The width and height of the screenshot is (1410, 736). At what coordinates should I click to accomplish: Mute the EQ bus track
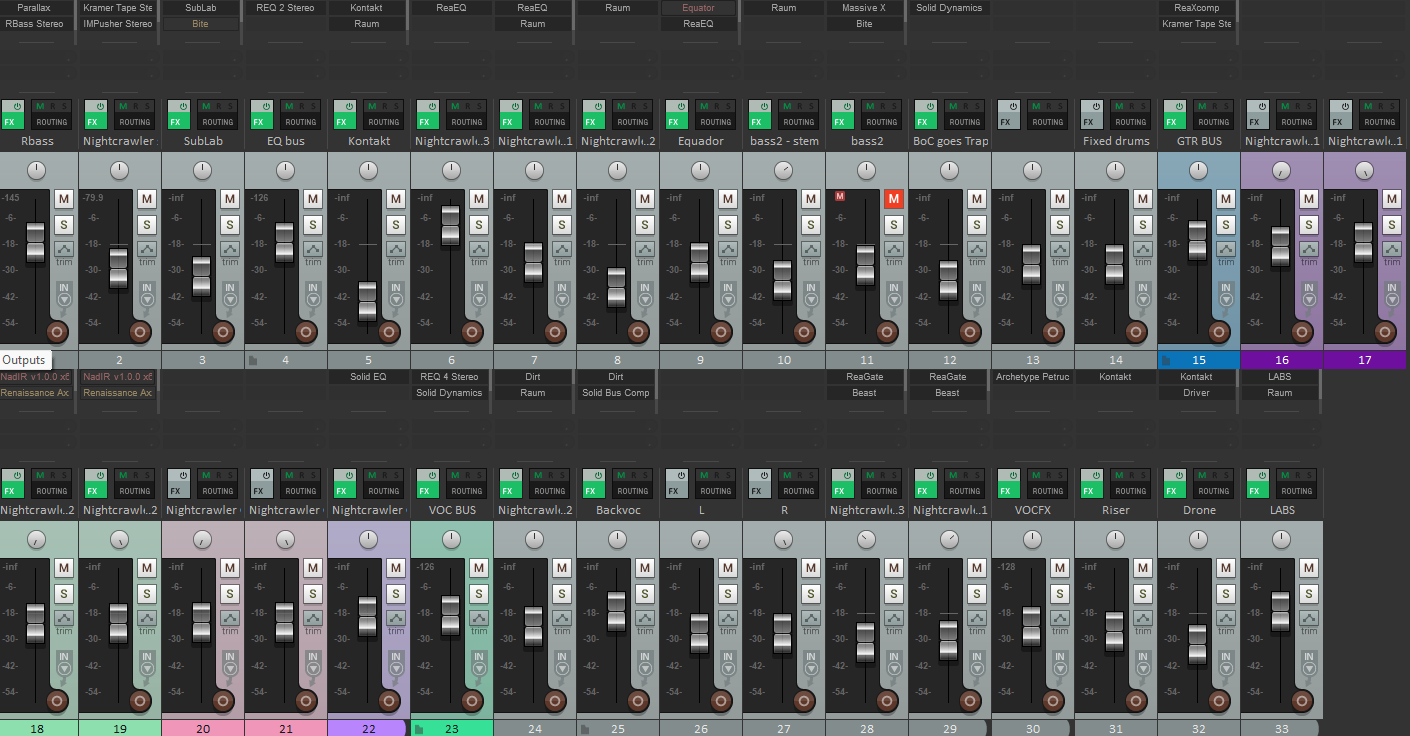[313, 199]
